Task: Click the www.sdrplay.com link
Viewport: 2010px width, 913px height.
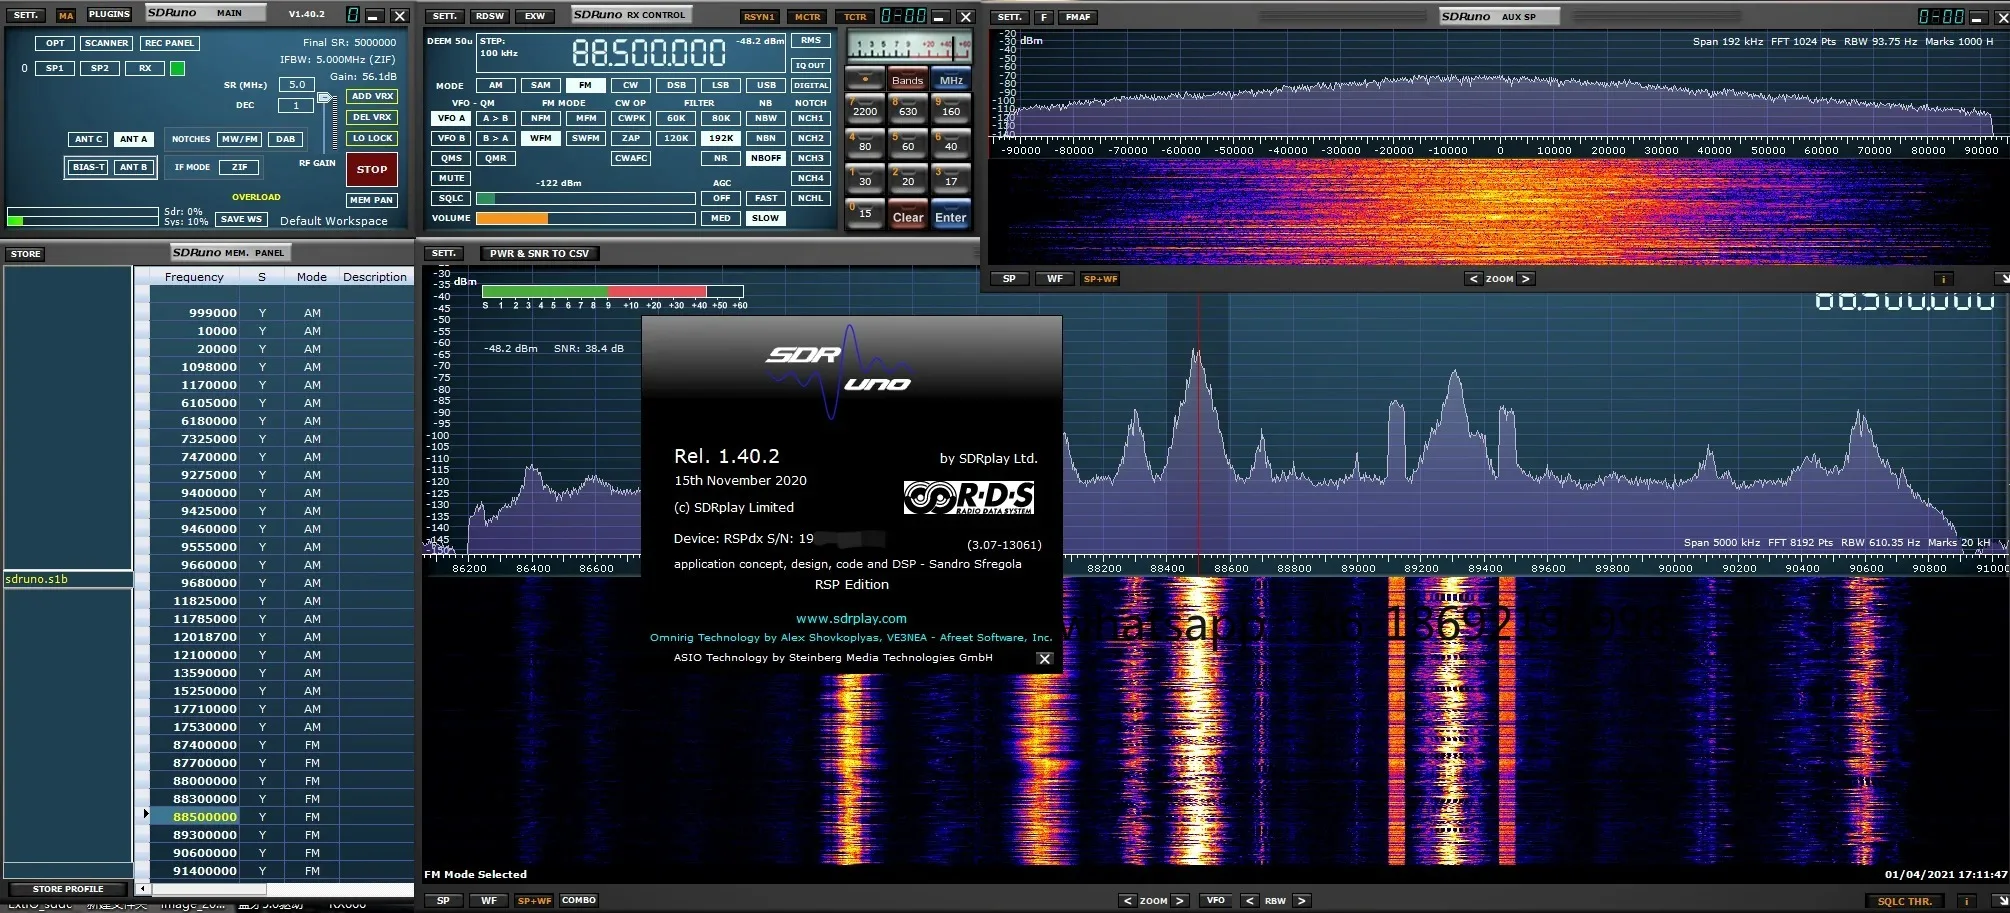Action: 851,618
